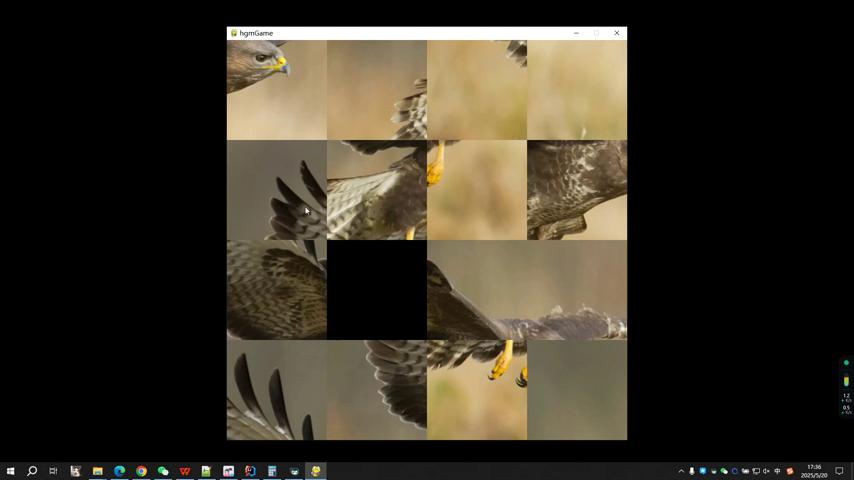The height and width of the screenshot is (480, 854).
Task: Open the clock showing 17:36
Action: [x=813, y=471]
